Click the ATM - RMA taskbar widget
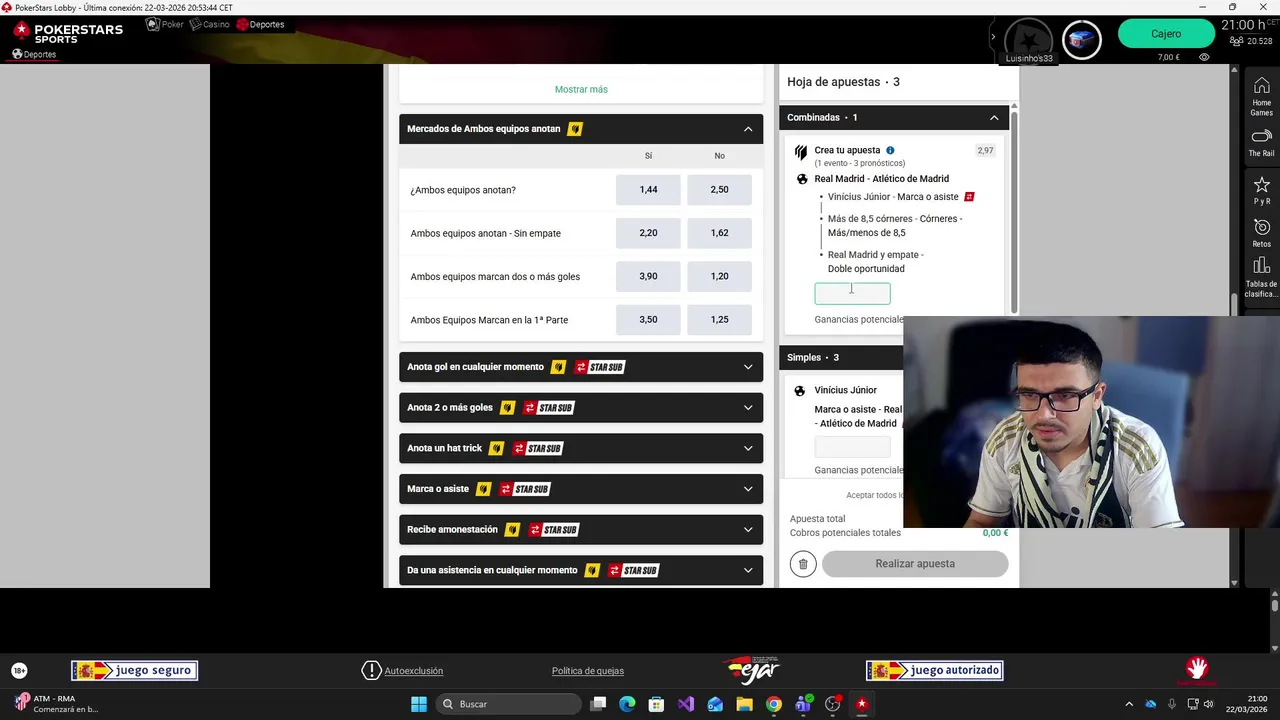The height and width of the screenshot is (720, 1280). click(55, 704)
